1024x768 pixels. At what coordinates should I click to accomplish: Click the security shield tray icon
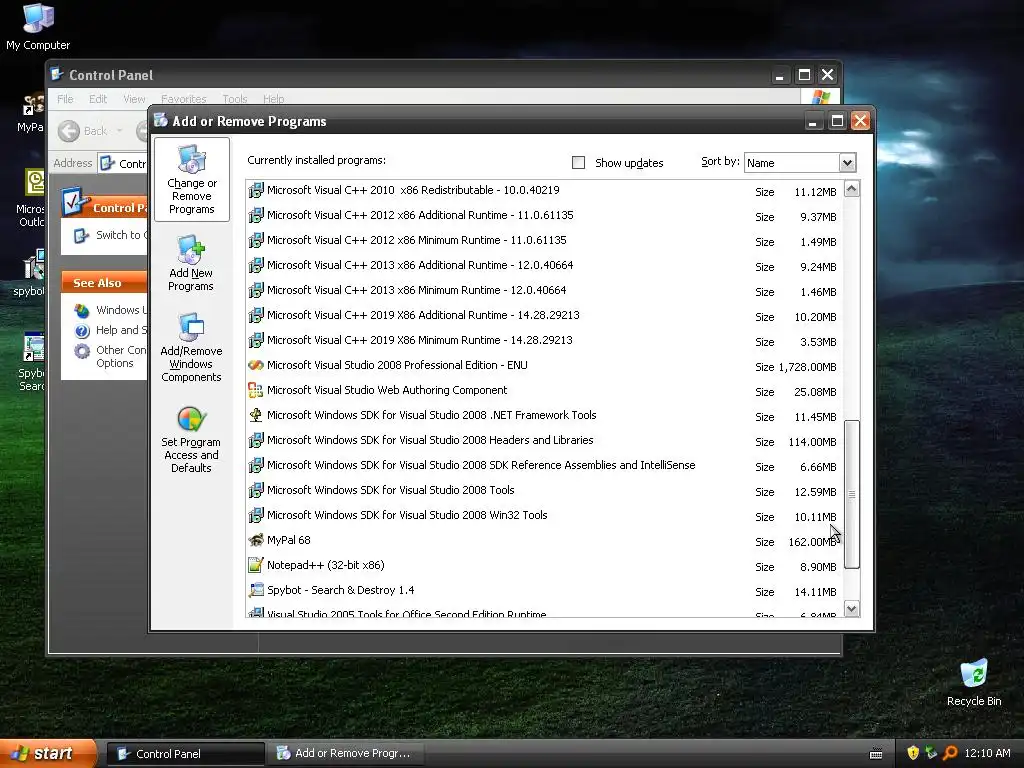point(913,753)
